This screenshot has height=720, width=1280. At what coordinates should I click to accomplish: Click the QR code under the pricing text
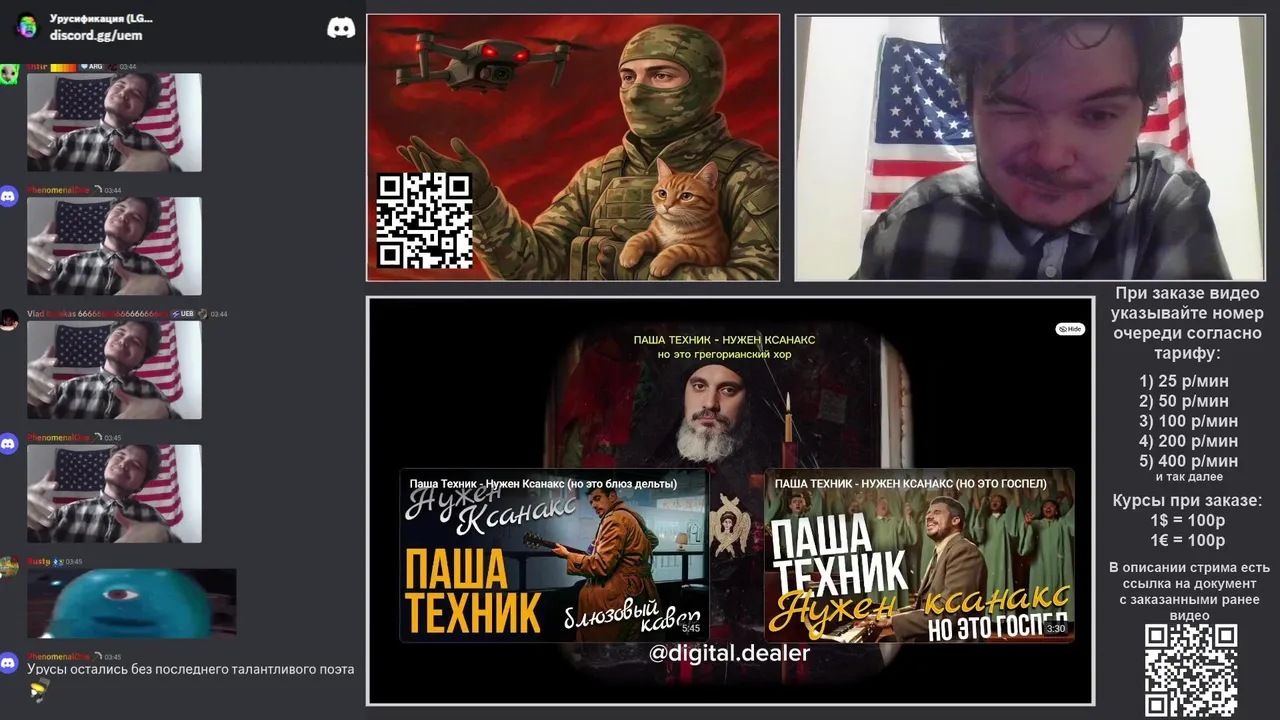pyautogui.click(x=1191, y=670)
